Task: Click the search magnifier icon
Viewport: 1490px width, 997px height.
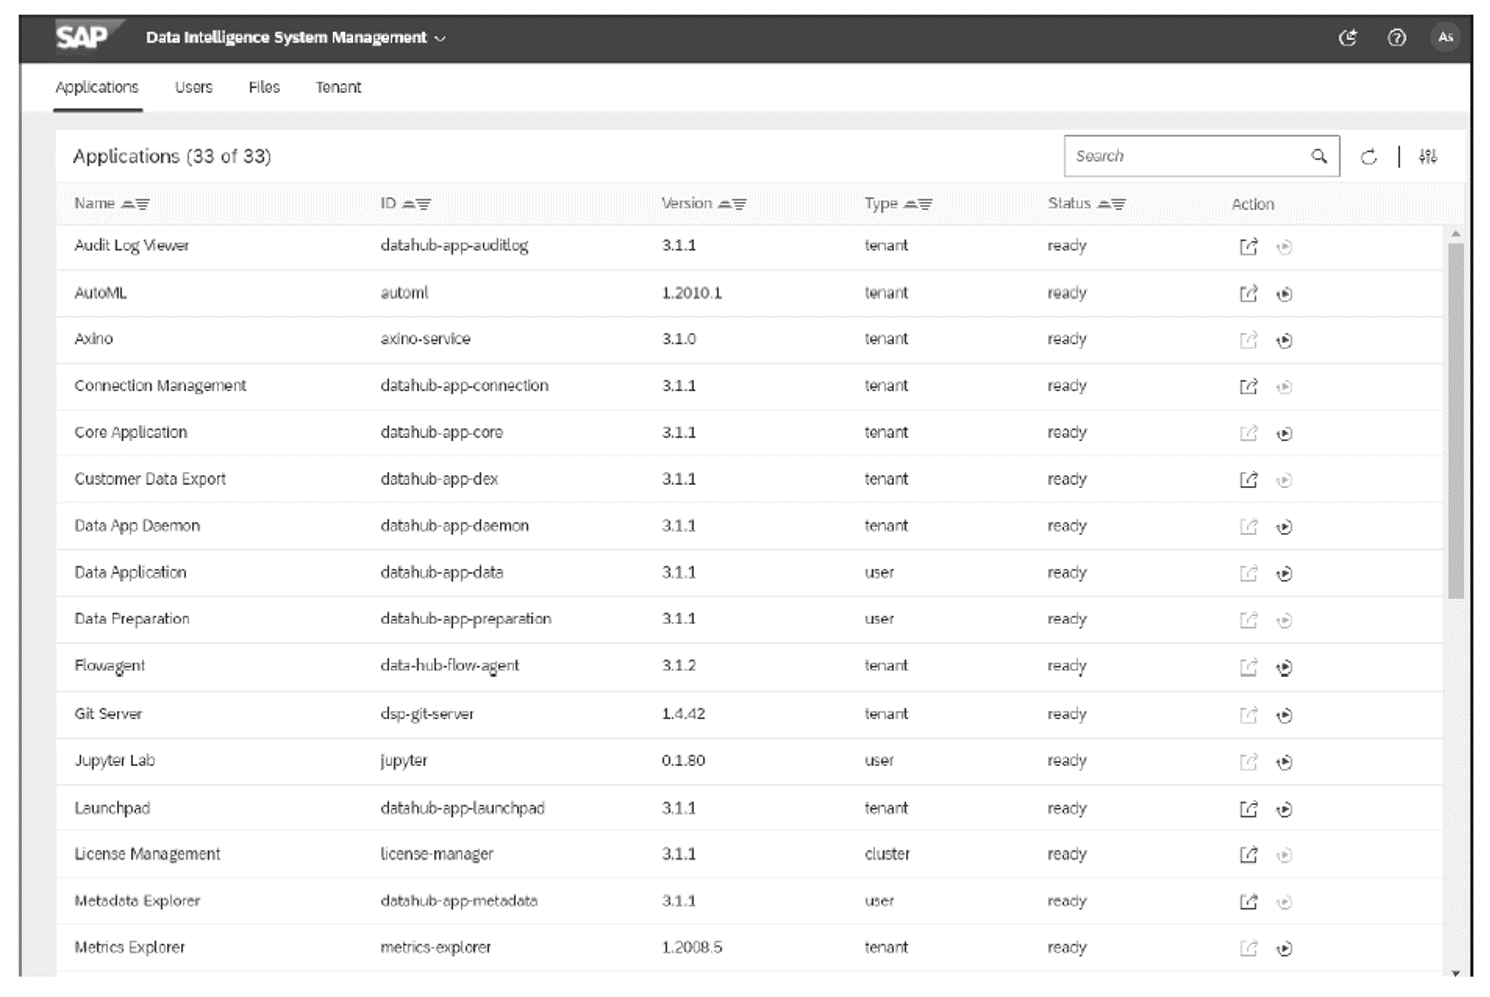Action: [x=1319, y=156]
